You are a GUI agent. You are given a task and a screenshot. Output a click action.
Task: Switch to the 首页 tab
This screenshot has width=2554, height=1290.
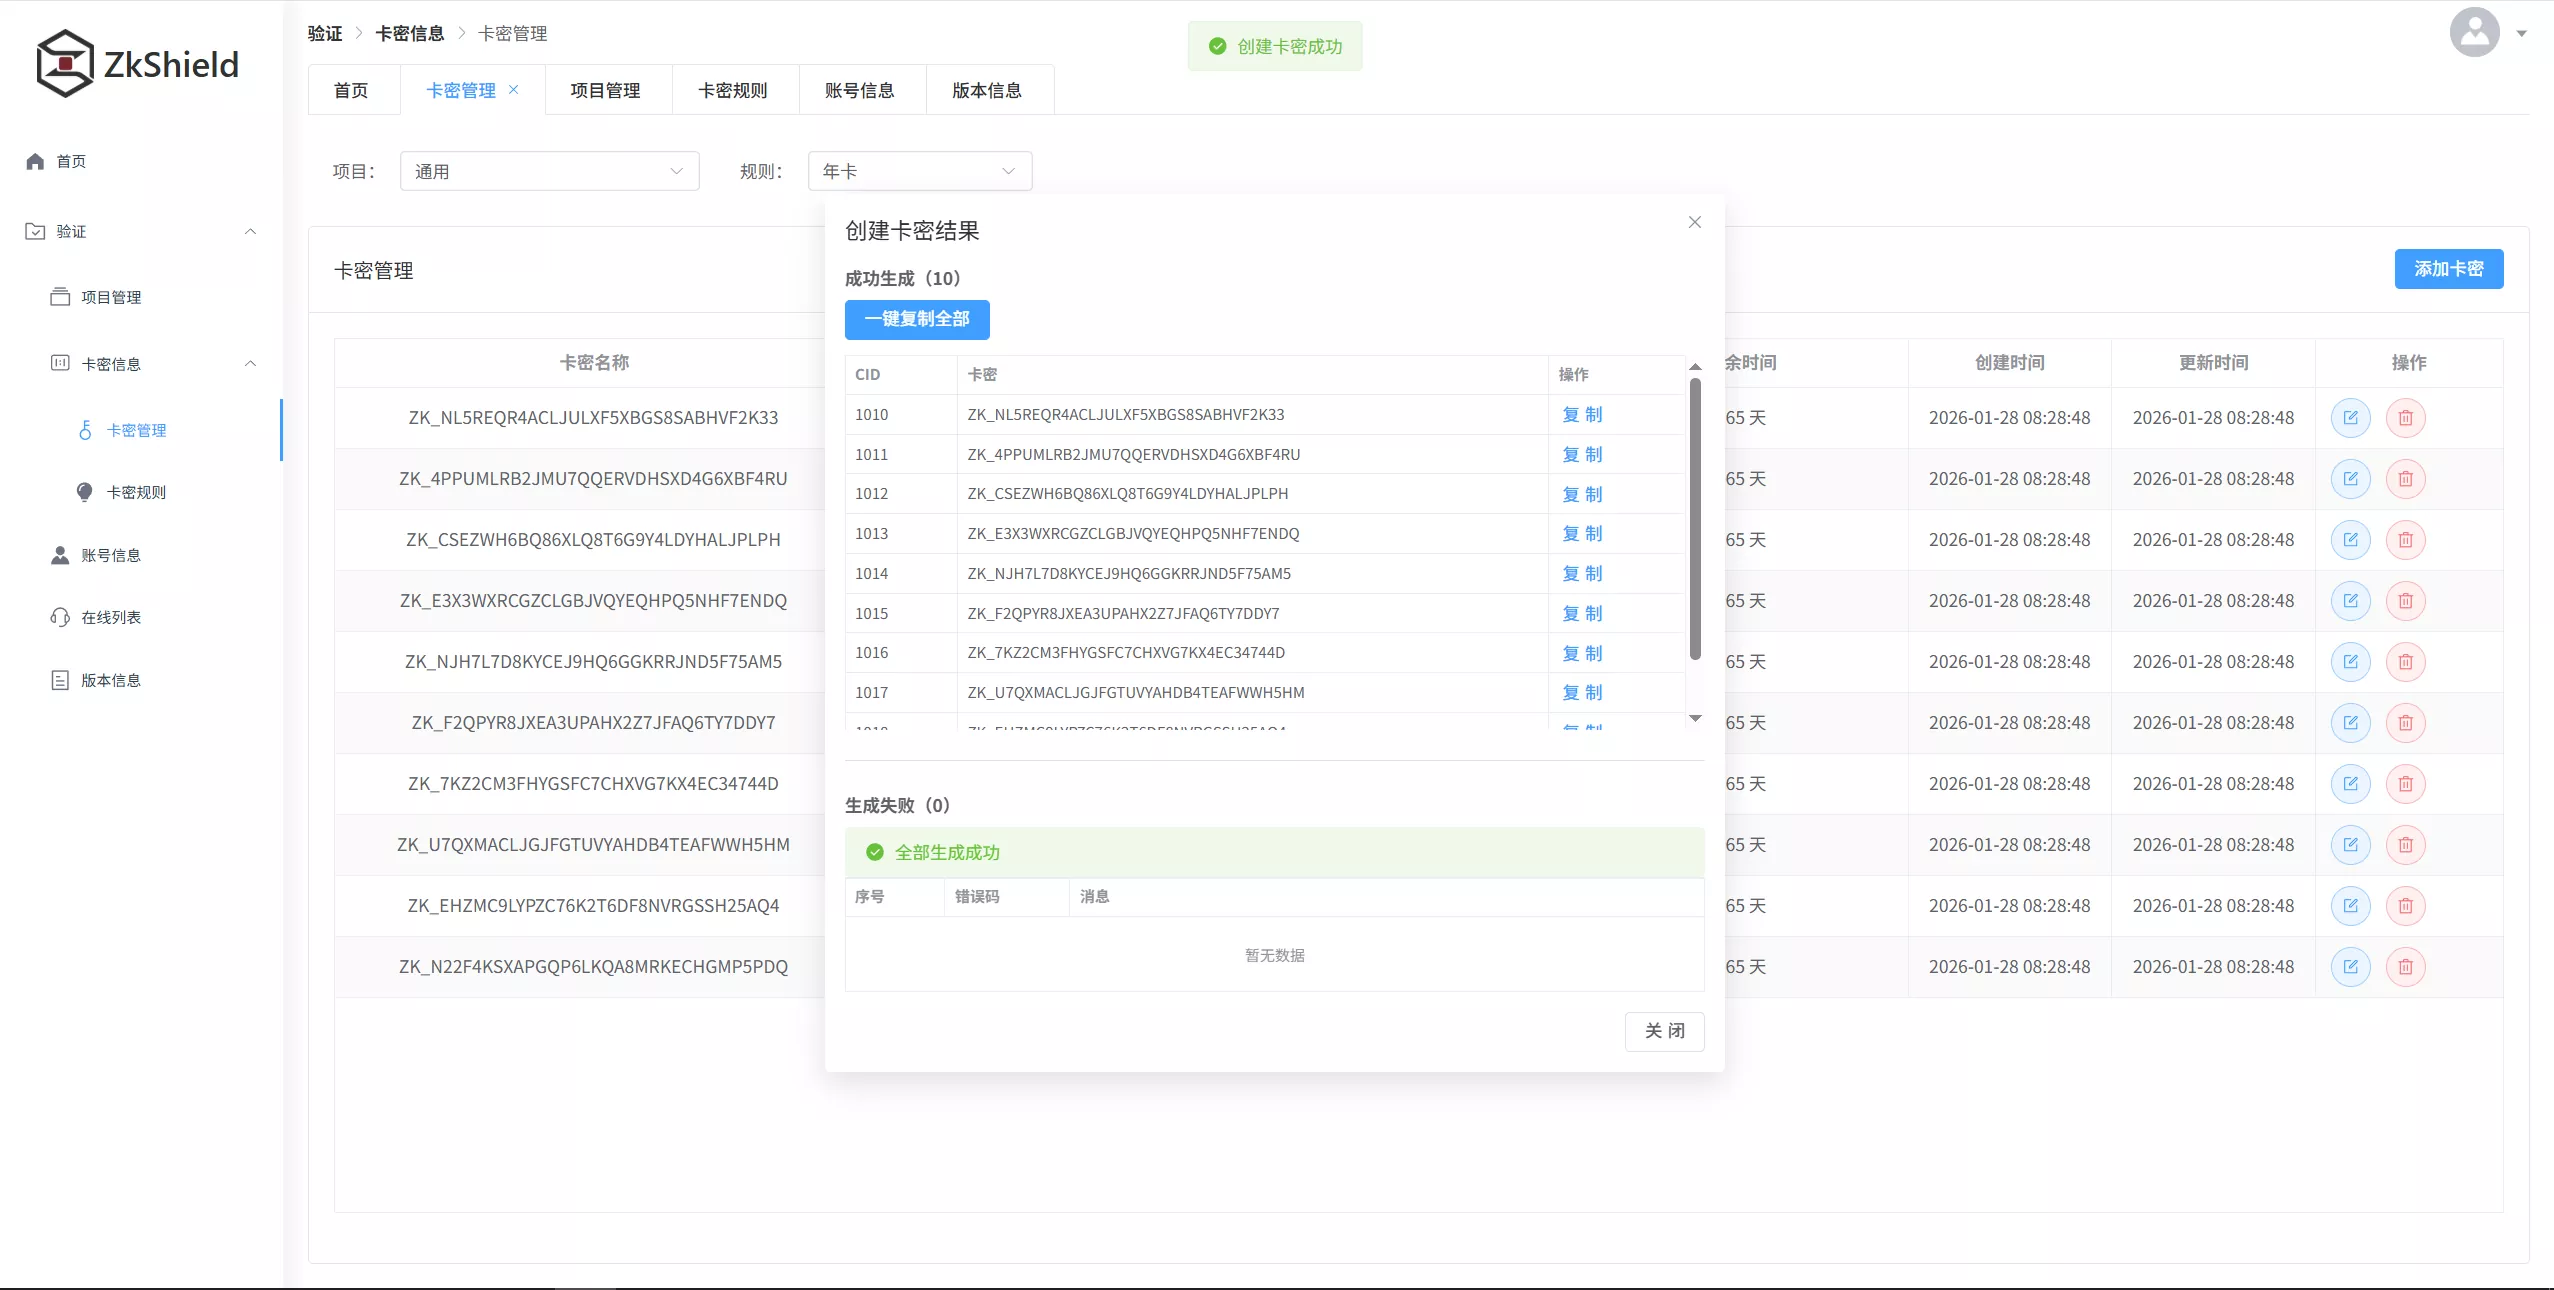[x=352, y=90]
